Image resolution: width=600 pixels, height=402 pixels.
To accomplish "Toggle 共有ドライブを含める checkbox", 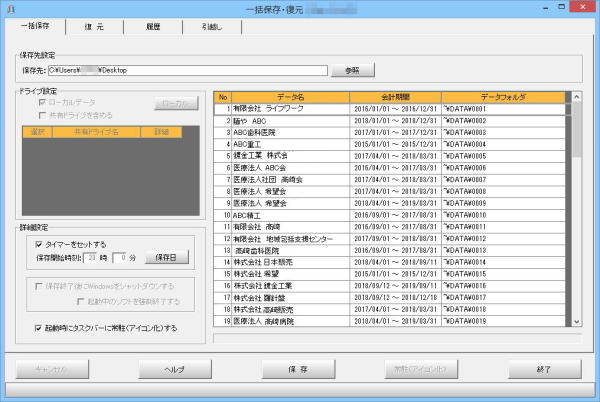I will 42,116.
